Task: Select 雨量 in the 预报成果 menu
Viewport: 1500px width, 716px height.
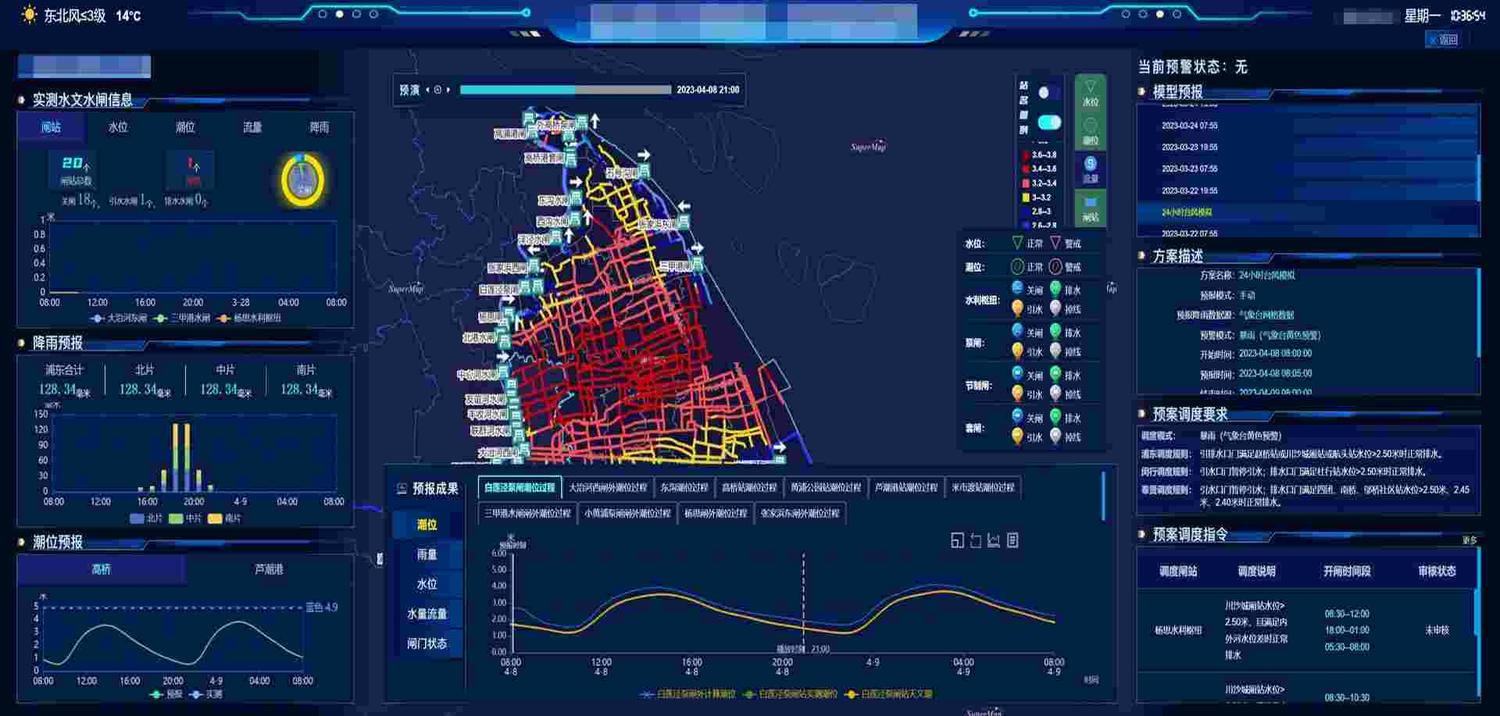Action: point(426,554)
